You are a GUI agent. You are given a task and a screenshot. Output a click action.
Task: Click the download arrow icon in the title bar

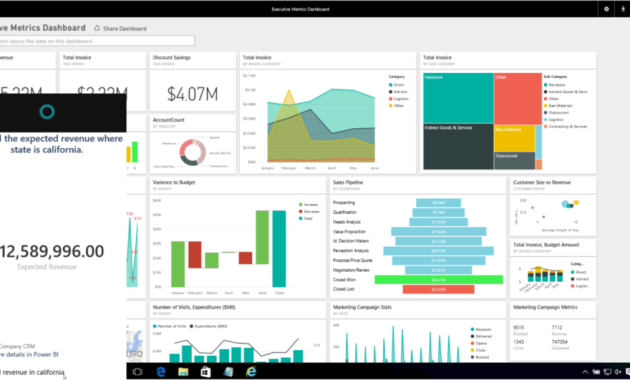pyautogui.click(x=623, y=9)
